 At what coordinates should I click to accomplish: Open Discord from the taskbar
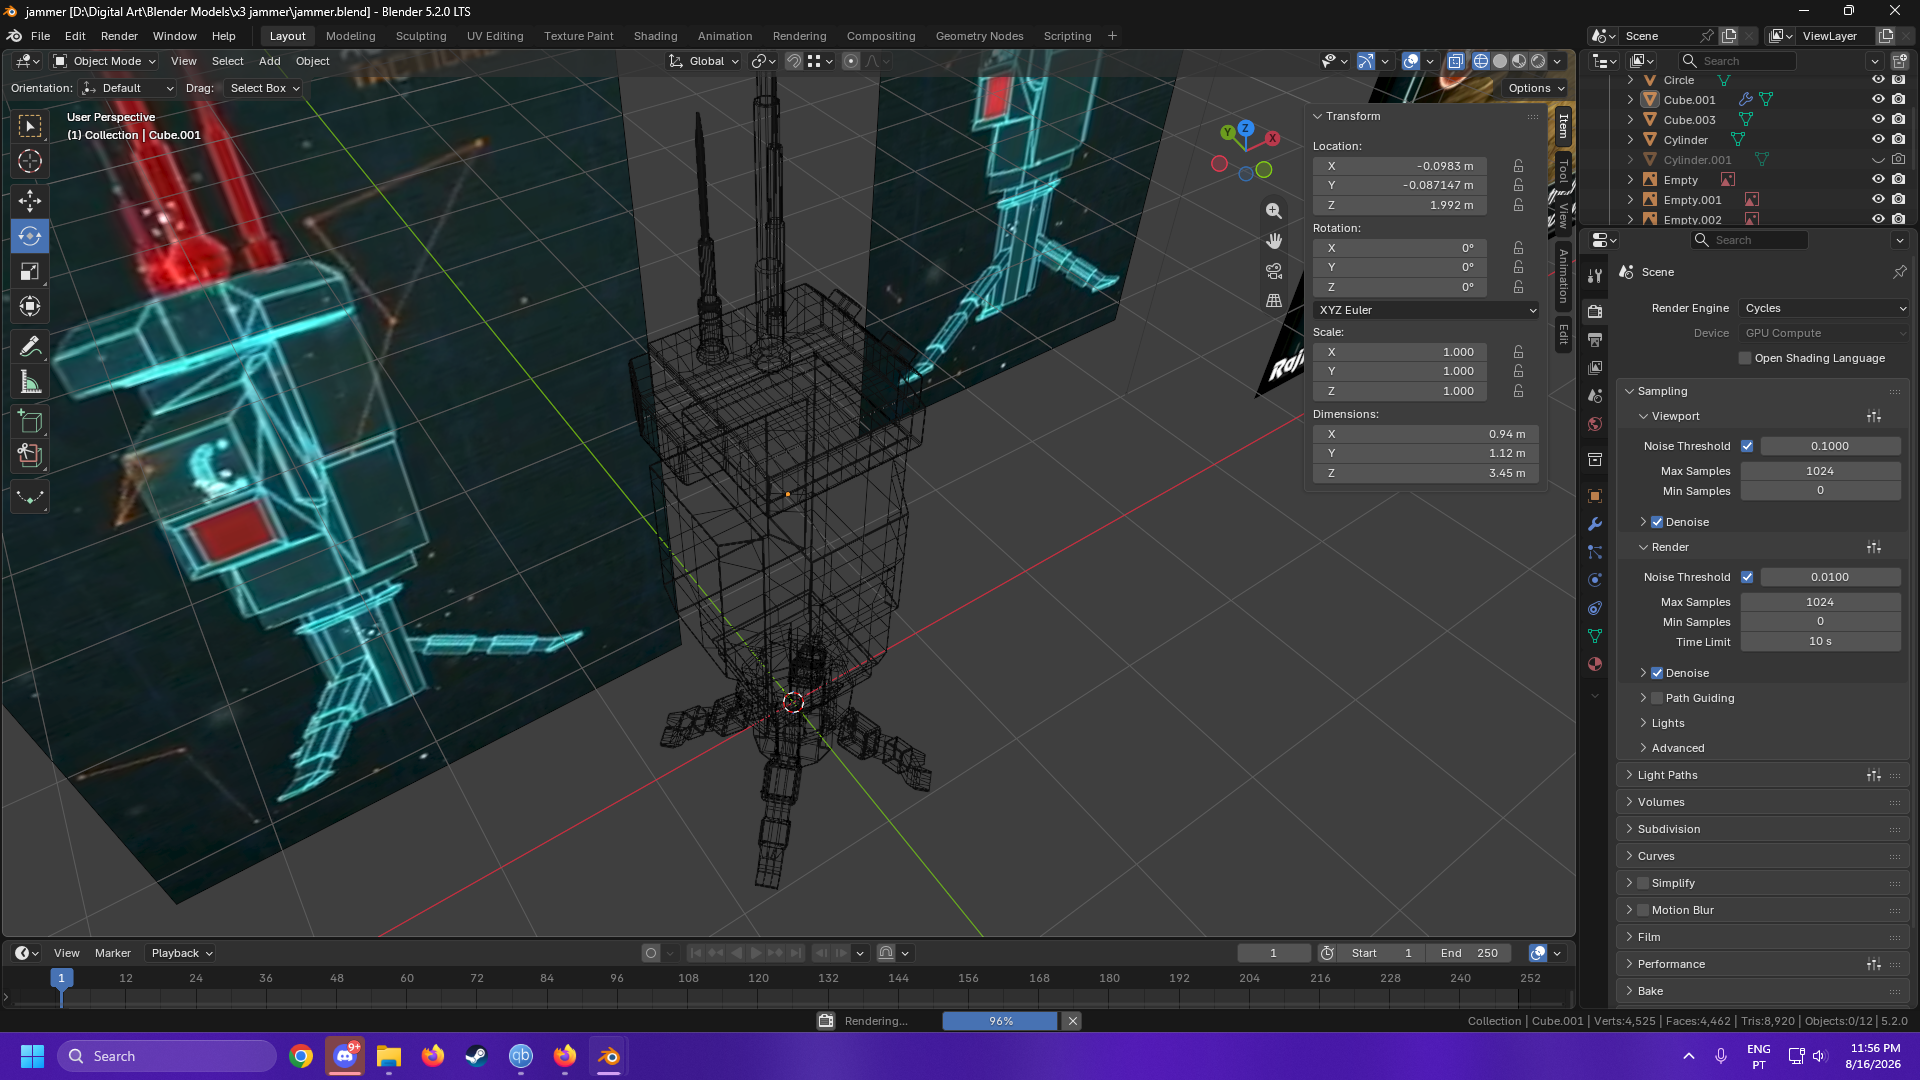(345, 1056)
